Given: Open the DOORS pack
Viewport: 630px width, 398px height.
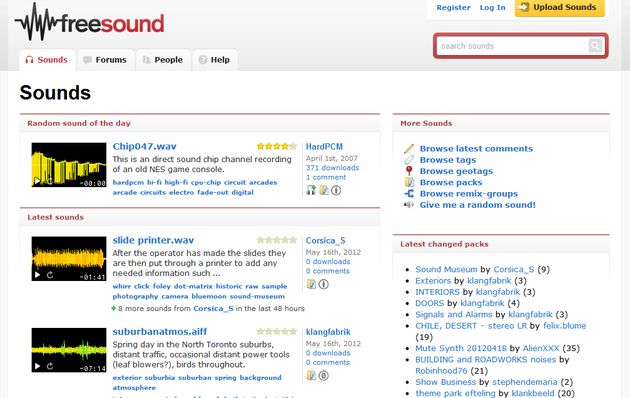Looking at the screenshot, I should click(x=430, y=303).
